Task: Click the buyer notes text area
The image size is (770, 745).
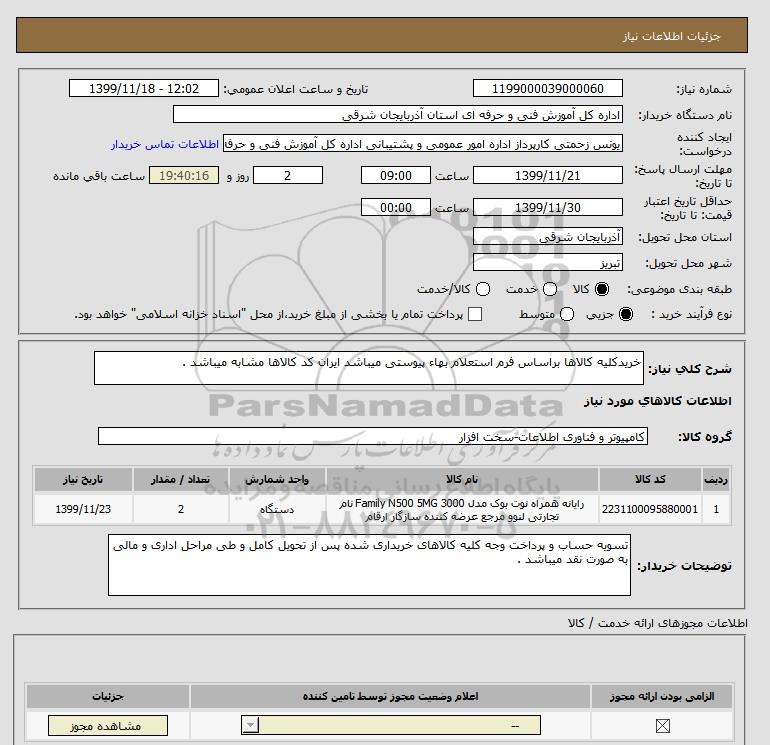Action: pos(369,565)
